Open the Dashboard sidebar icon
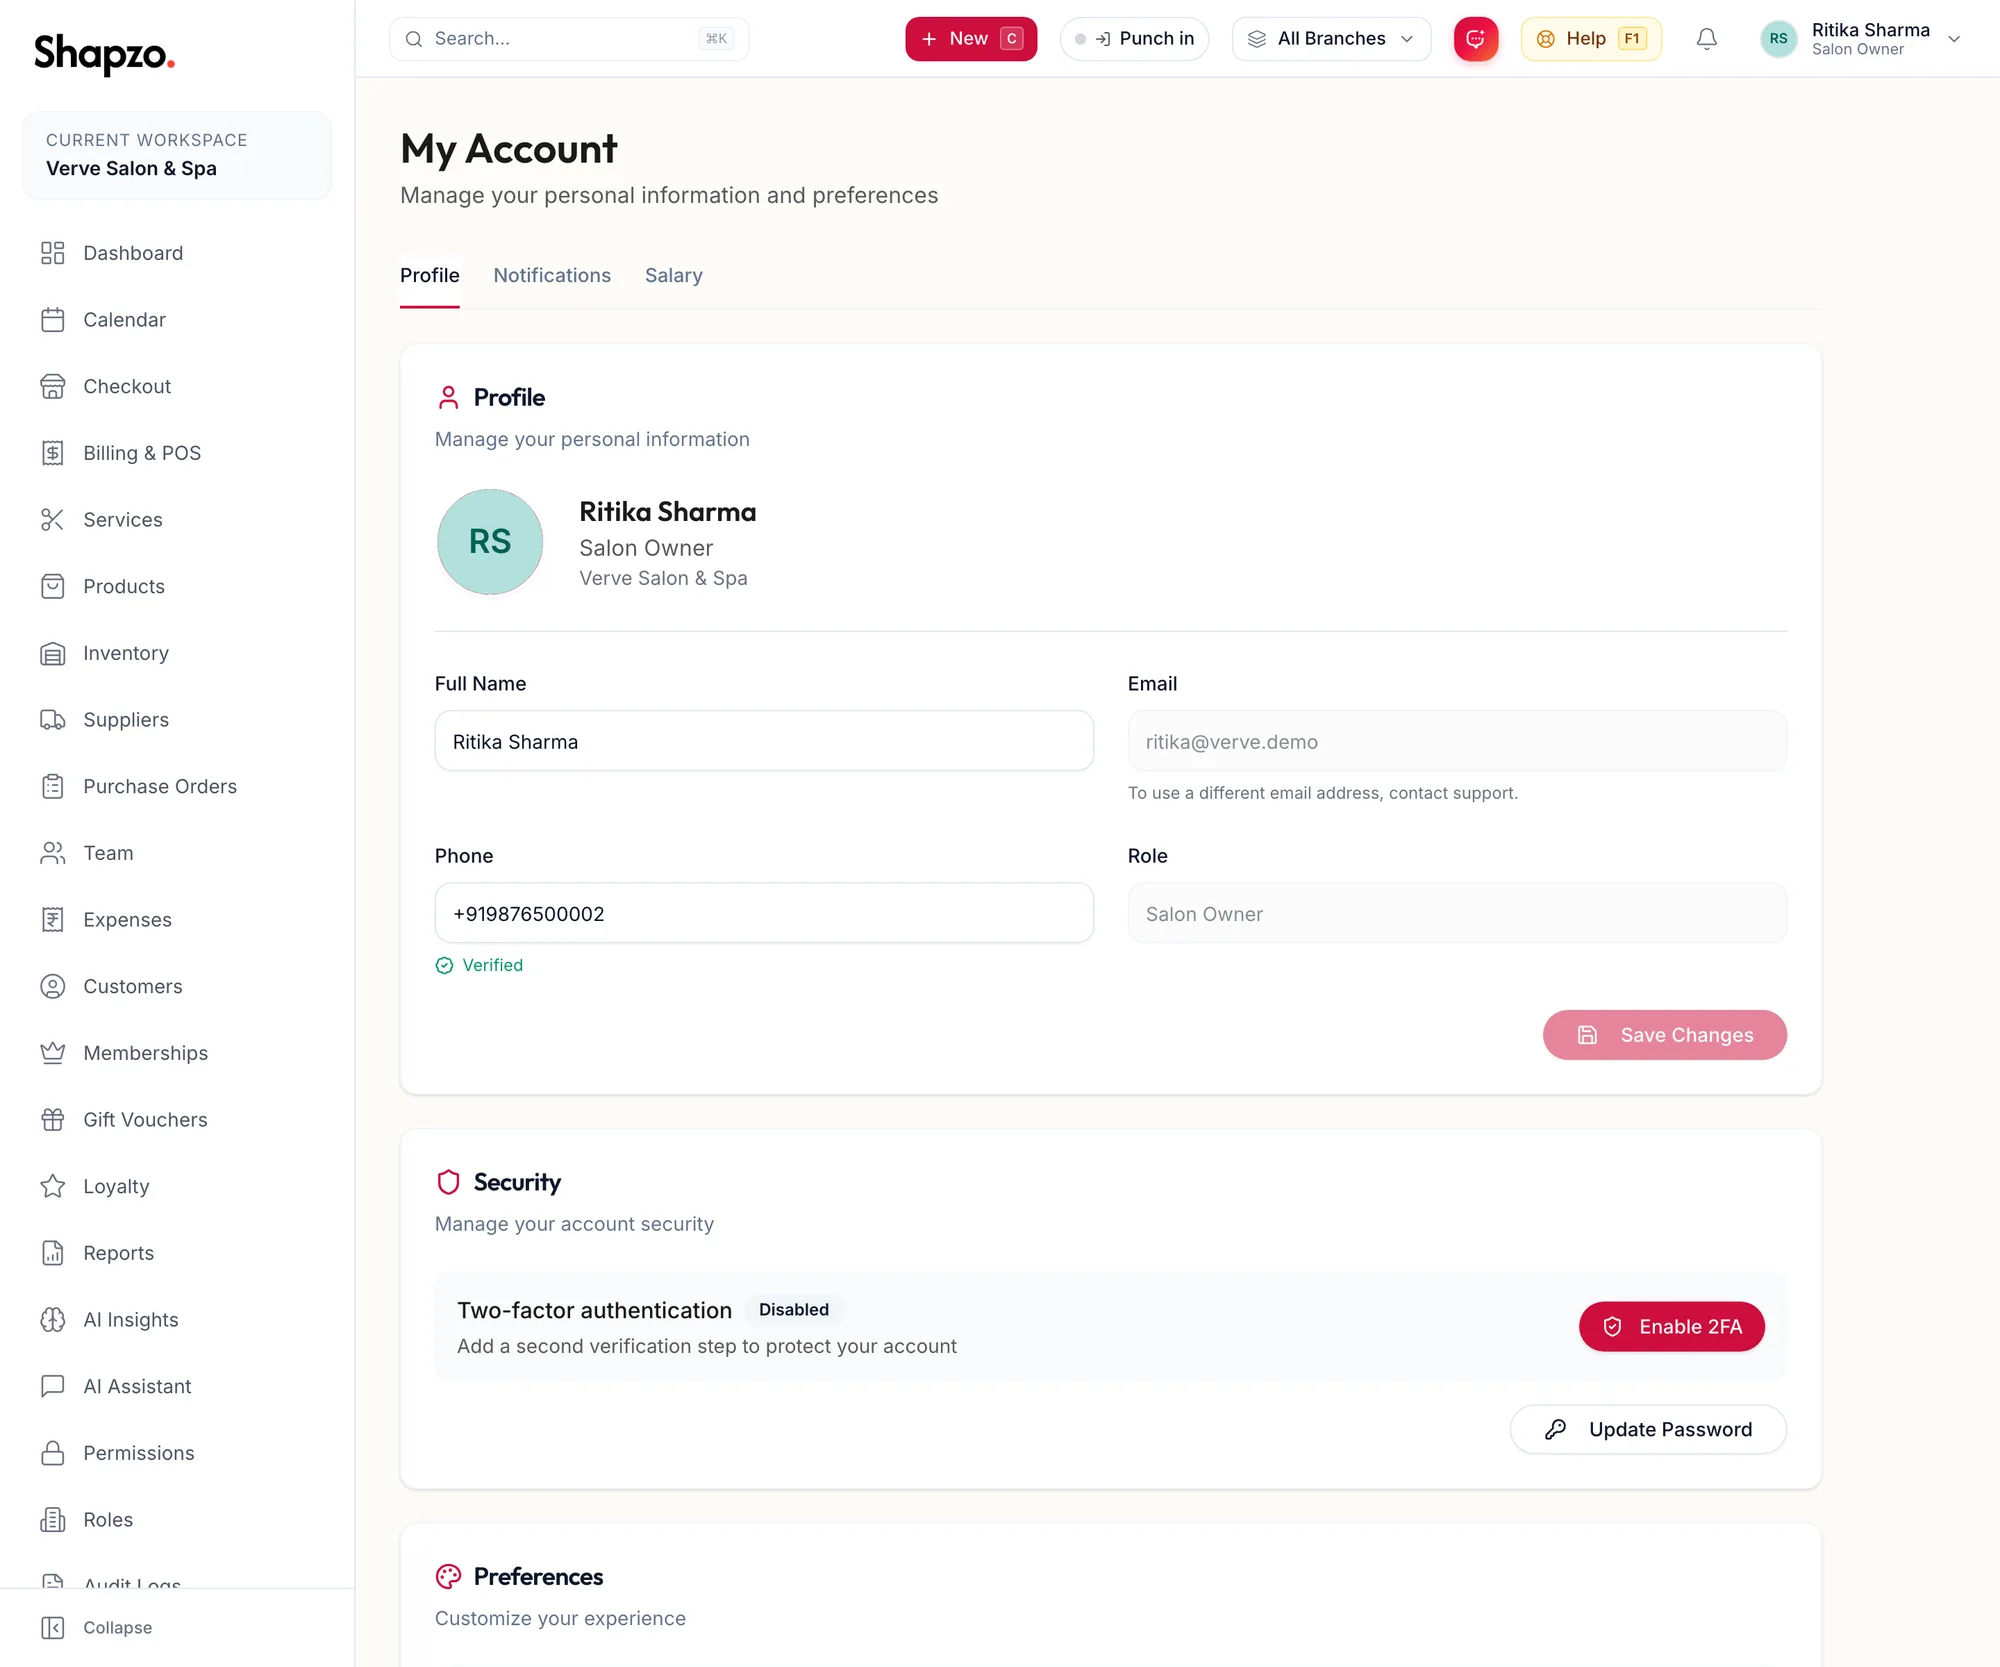Image resolution: width=2000 pixels, height=1667 pixels. click(53, 253)
